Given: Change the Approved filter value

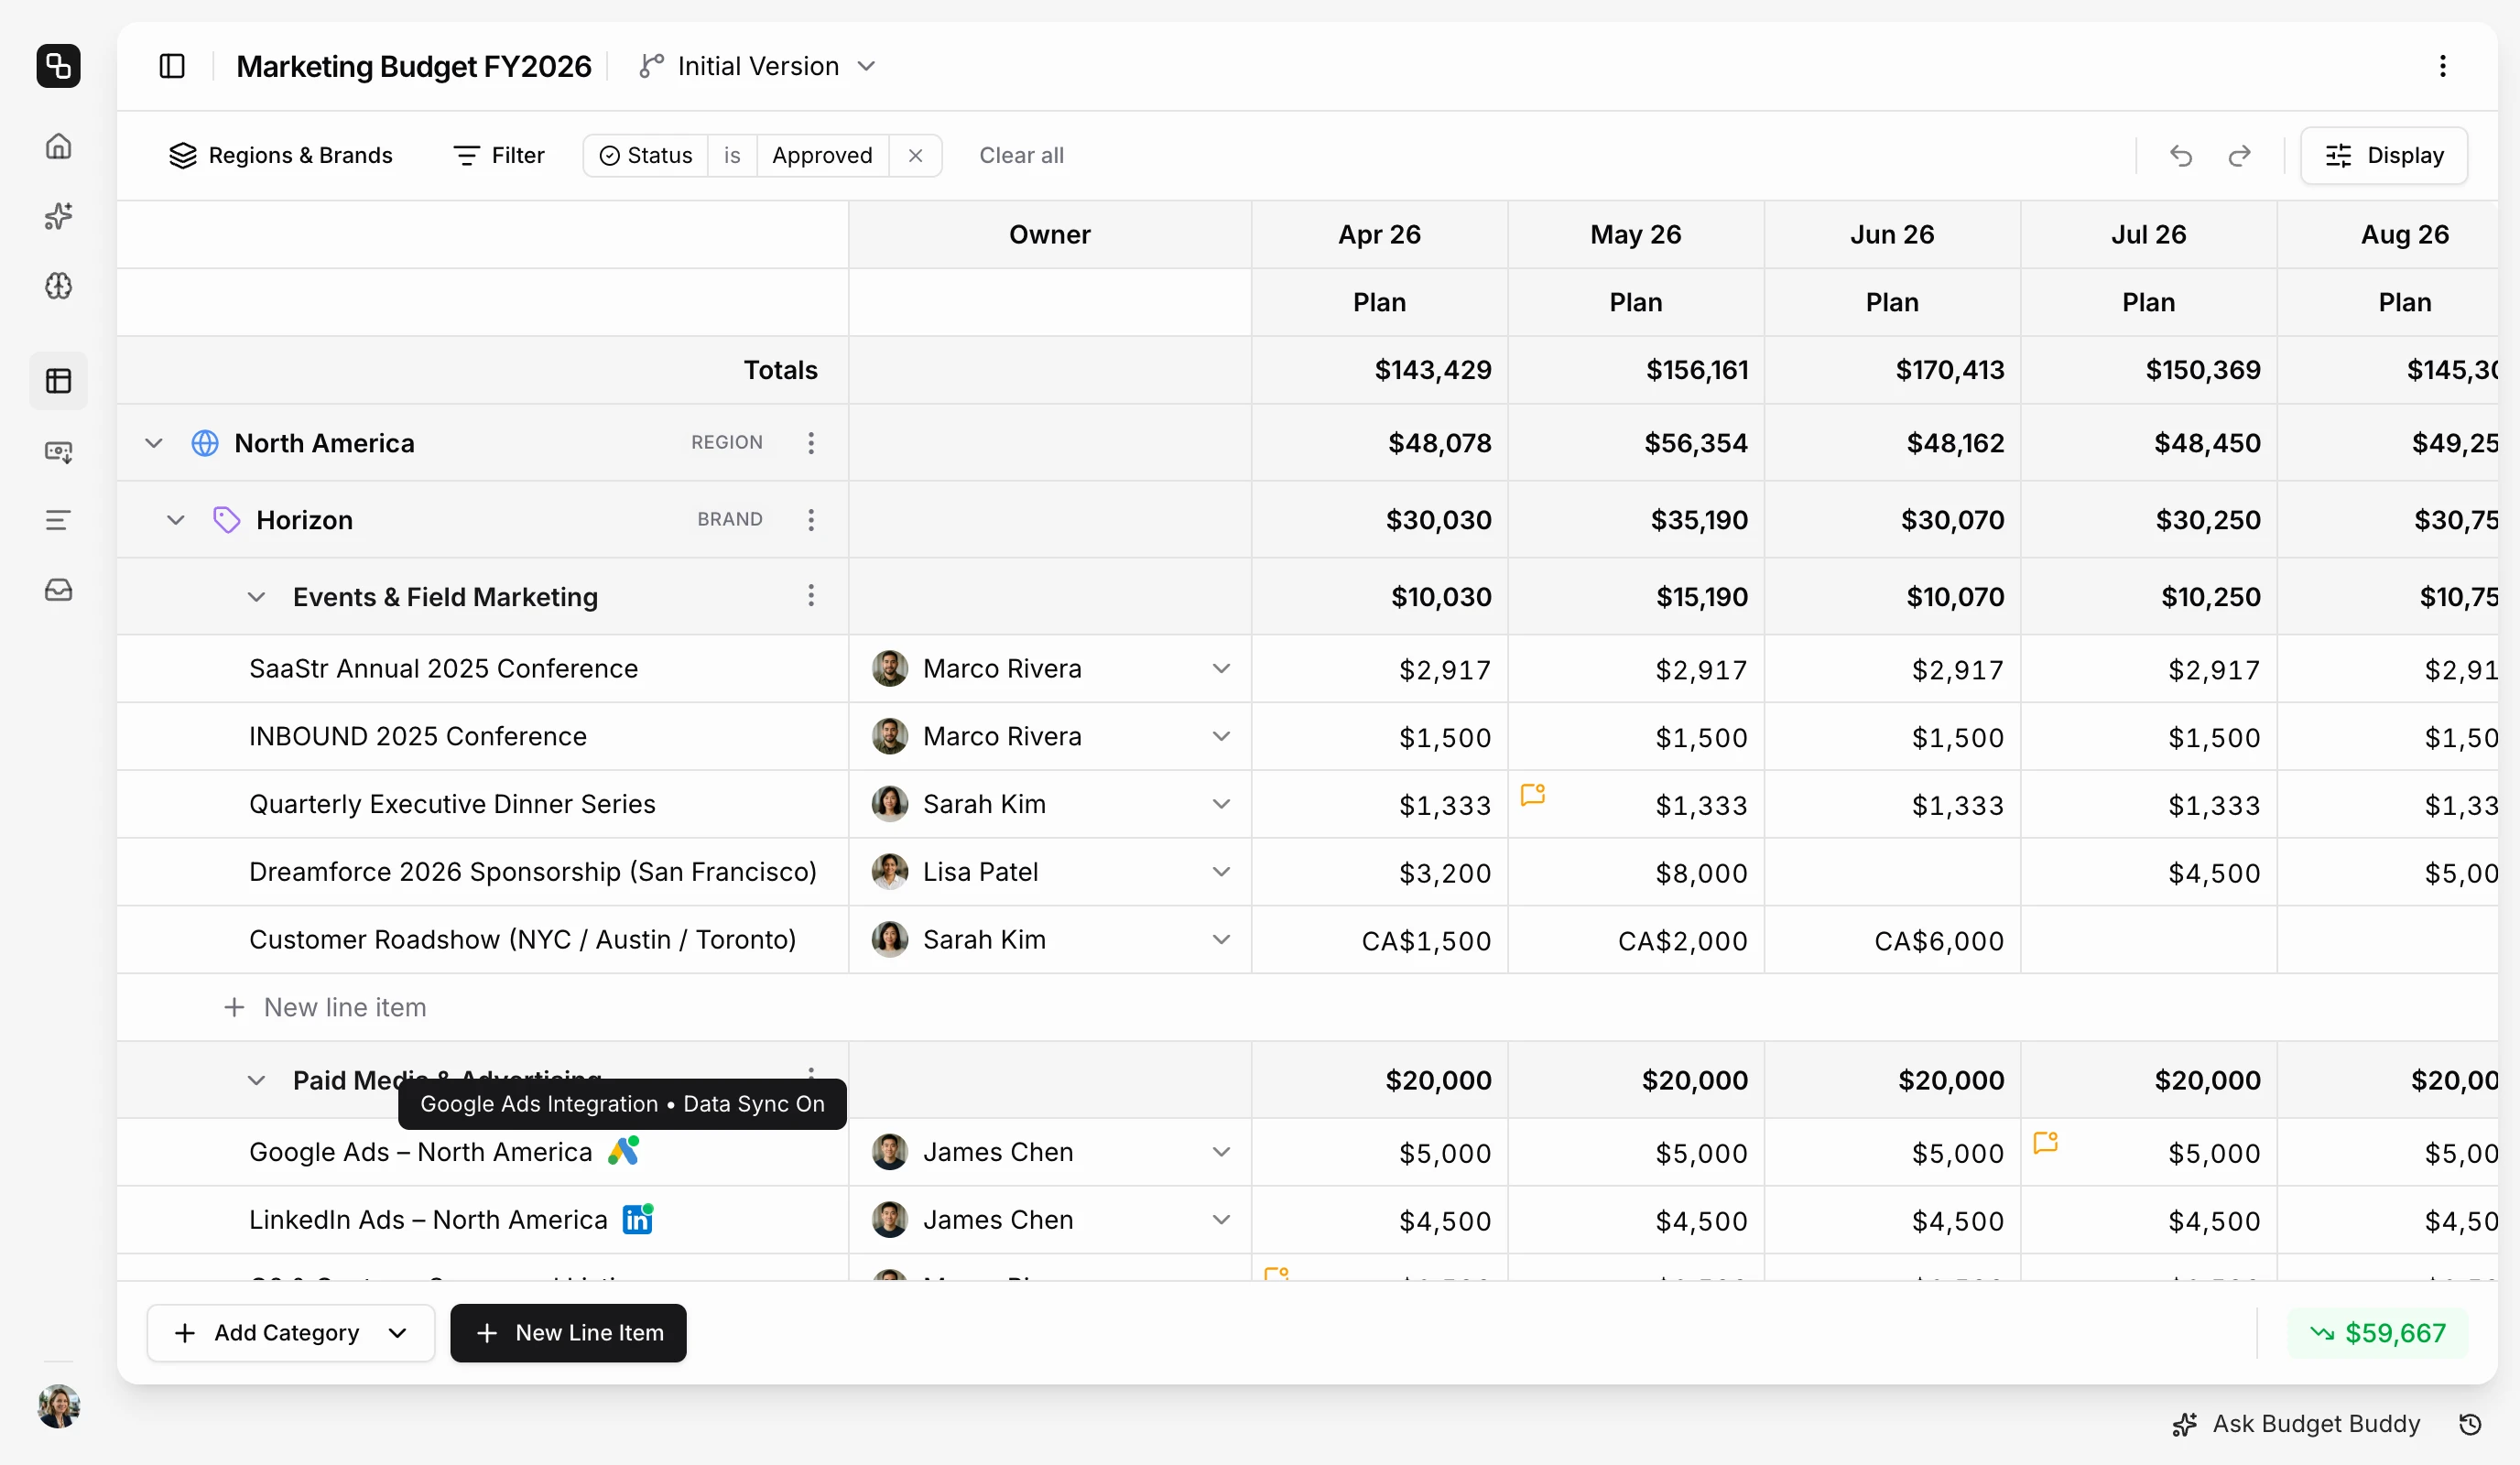Looking at the screenshot, I should [822, 155].
